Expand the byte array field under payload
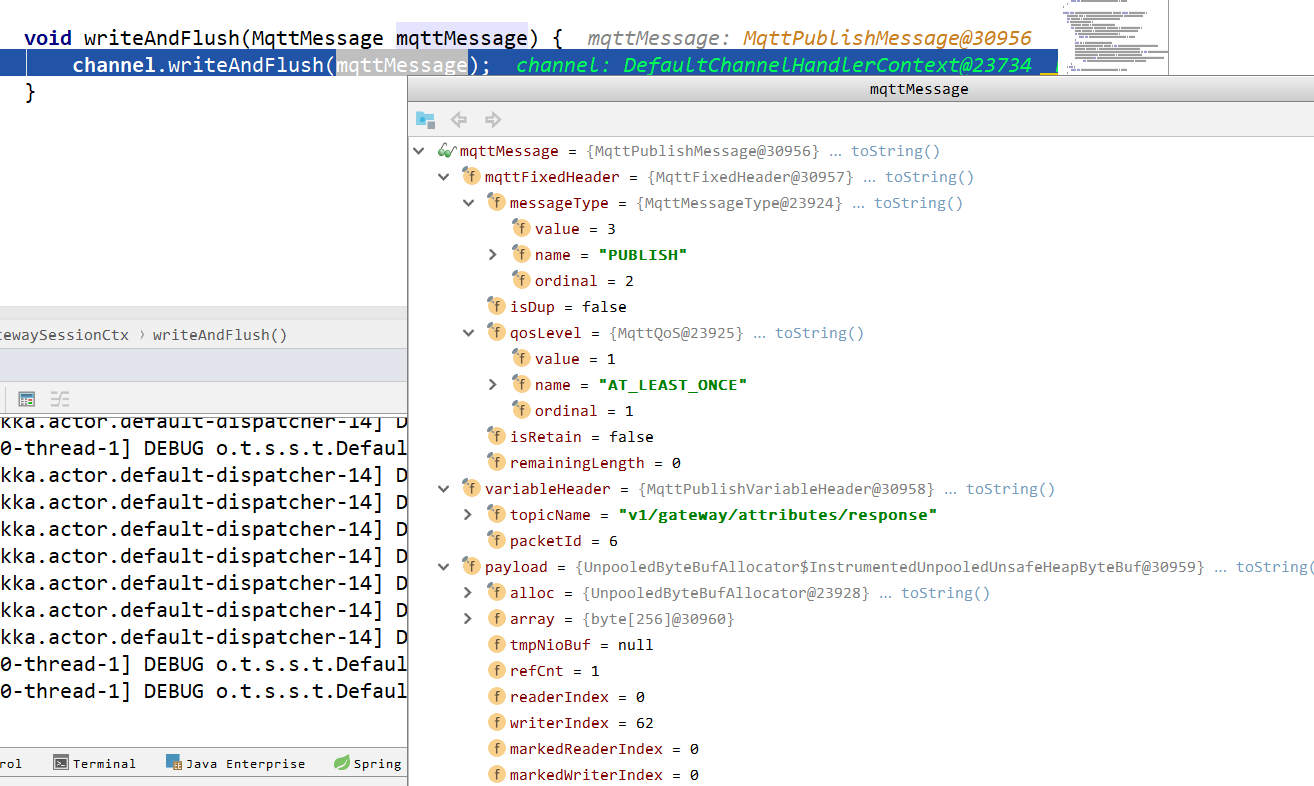 click(x=467, y=618)
